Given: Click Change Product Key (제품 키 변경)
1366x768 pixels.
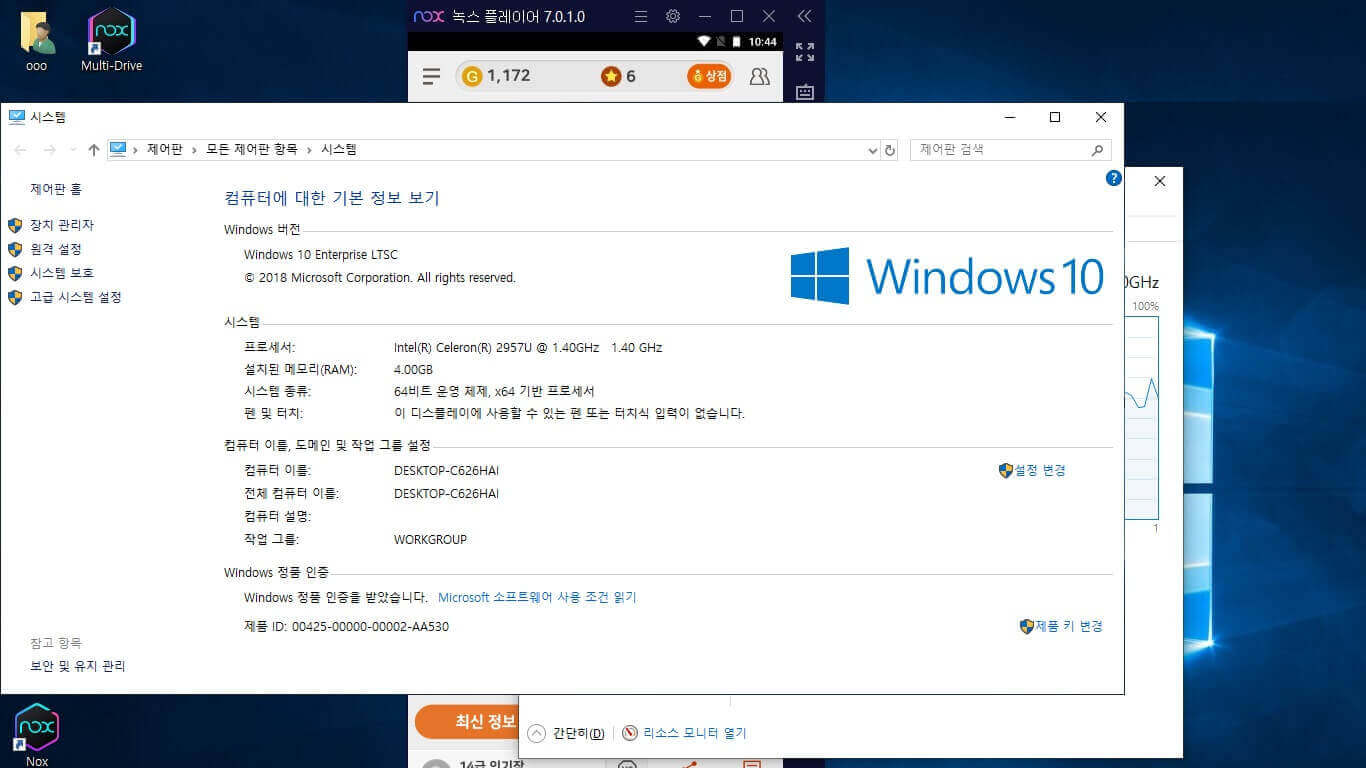Looking at the screenshot, I should tap(1068, 626).
